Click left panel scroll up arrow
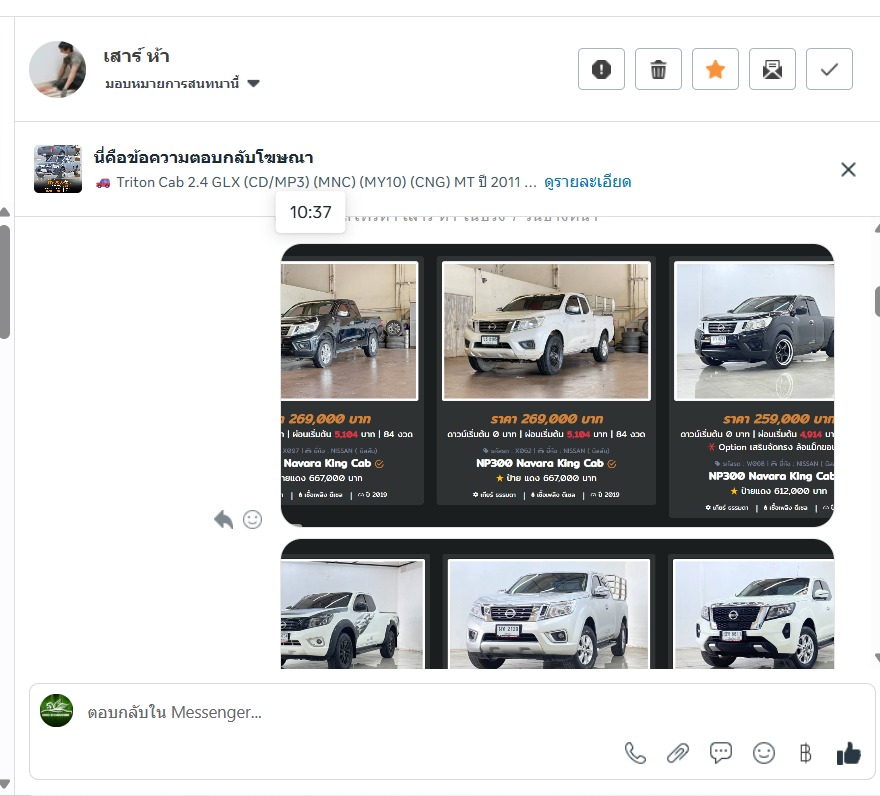This screenshot has height=796, width=880. point(4,212)
